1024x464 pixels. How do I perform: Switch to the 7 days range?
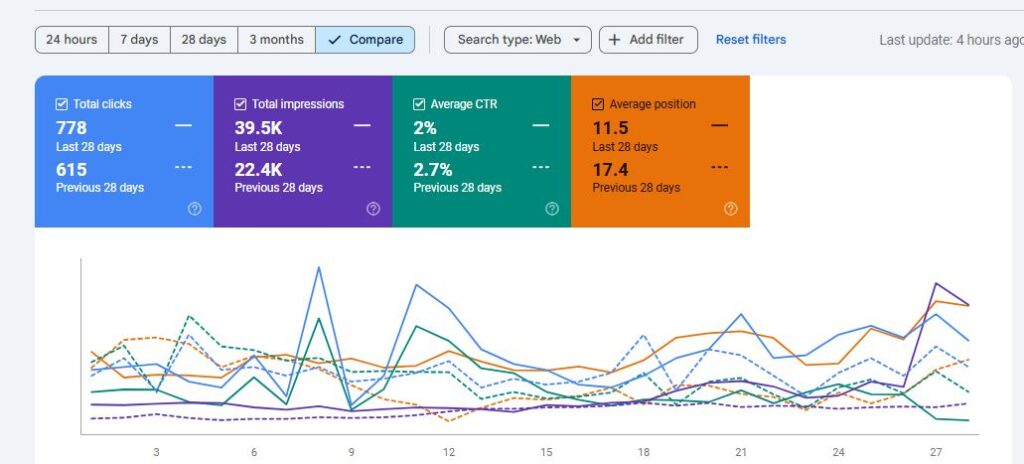[x=139, y=40]
